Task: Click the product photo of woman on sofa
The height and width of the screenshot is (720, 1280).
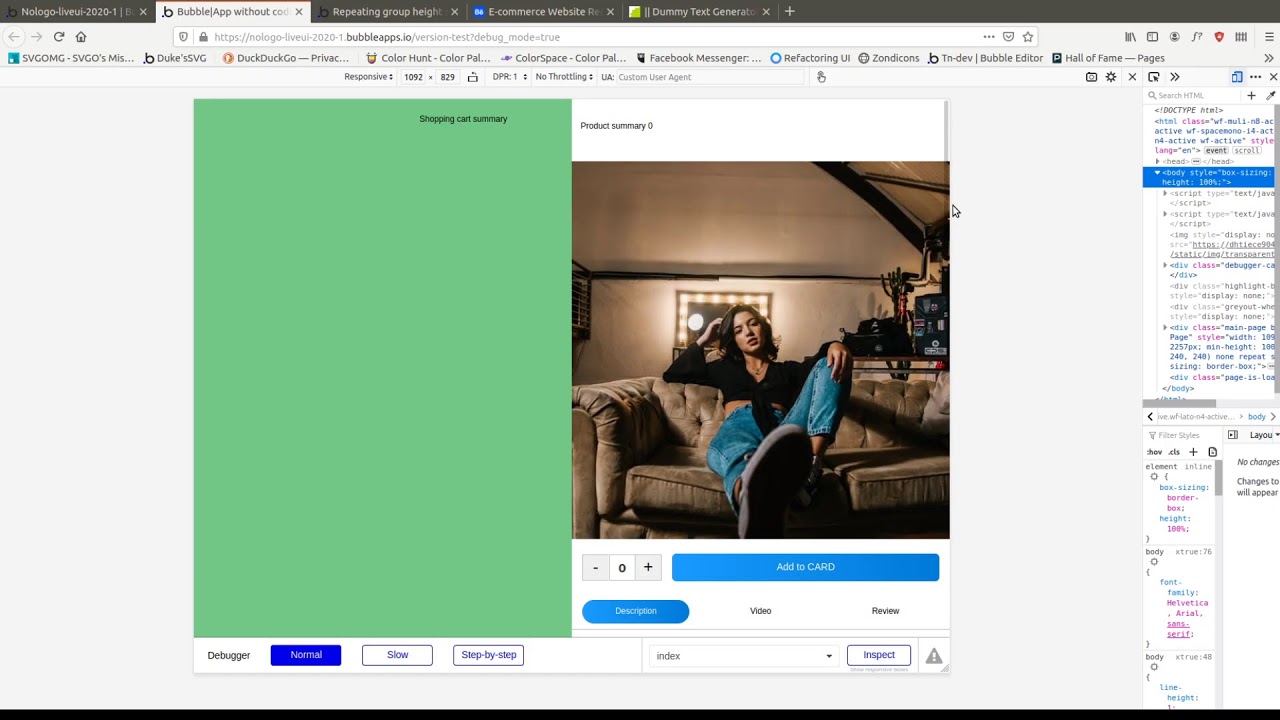Action: point(760,350)
